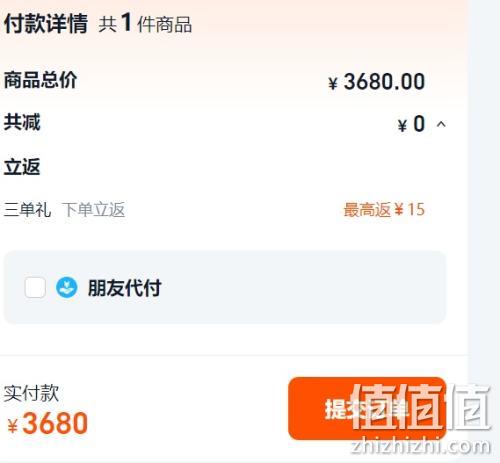Click the 三单礼 promotion label
The image size is (500, 463).
(x=27, y=210)
